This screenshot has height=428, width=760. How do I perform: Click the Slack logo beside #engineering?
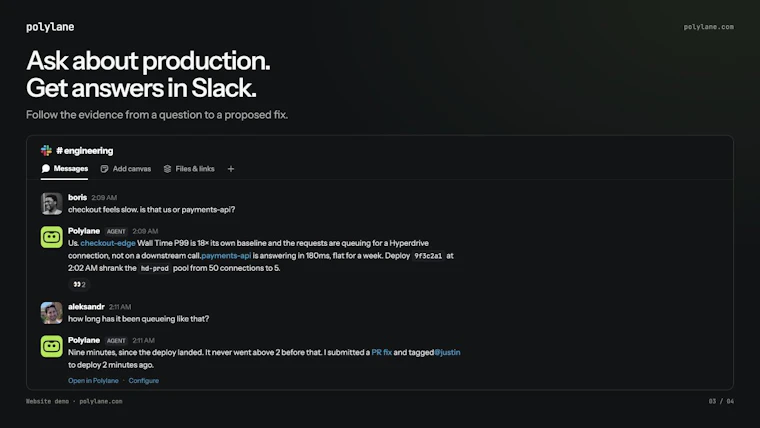coord(46,150)
